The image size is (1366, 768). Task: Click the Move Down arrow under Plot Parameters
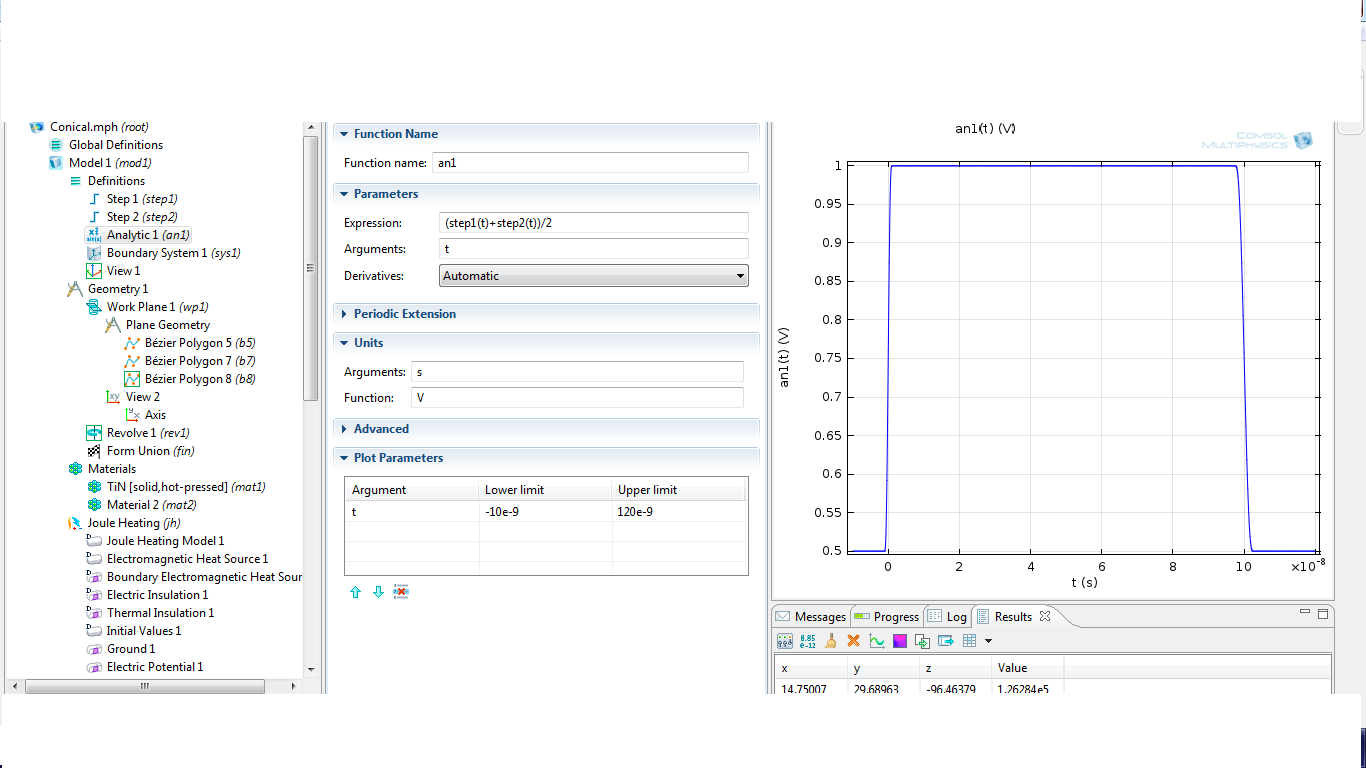tap(378, 592)
